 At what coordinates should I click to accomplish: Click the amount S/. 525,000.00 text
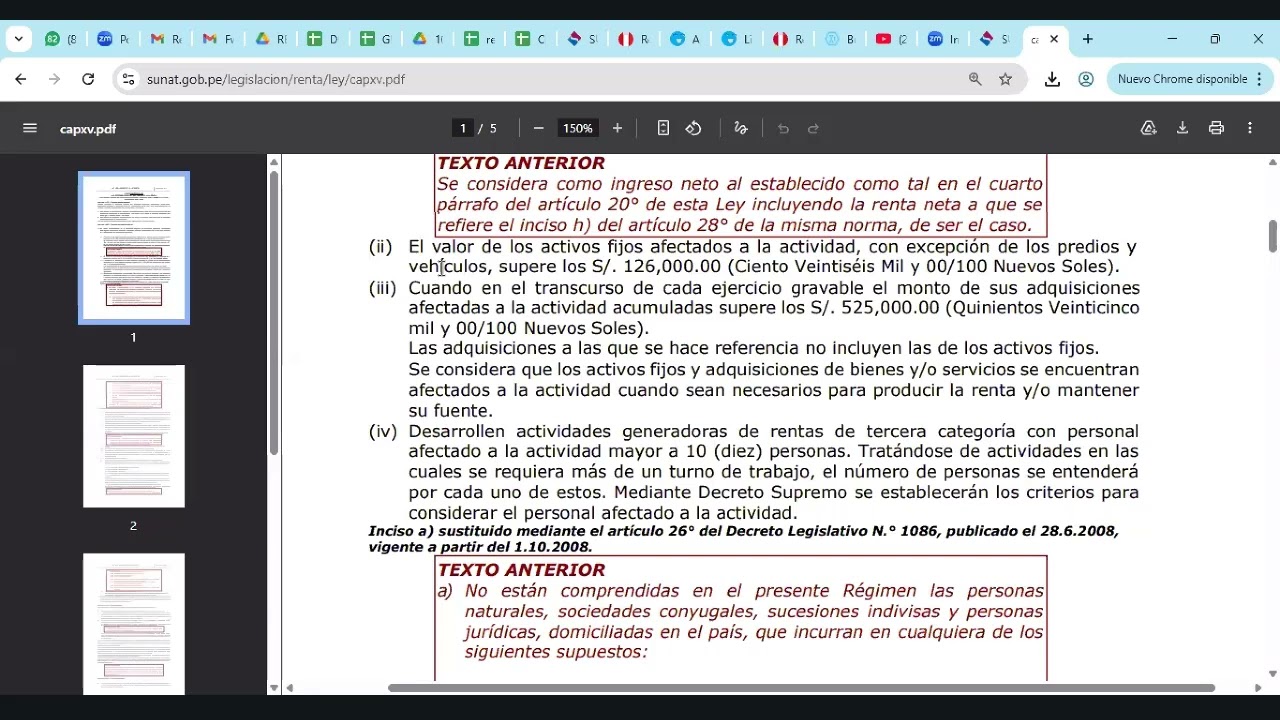coord(875,308)
